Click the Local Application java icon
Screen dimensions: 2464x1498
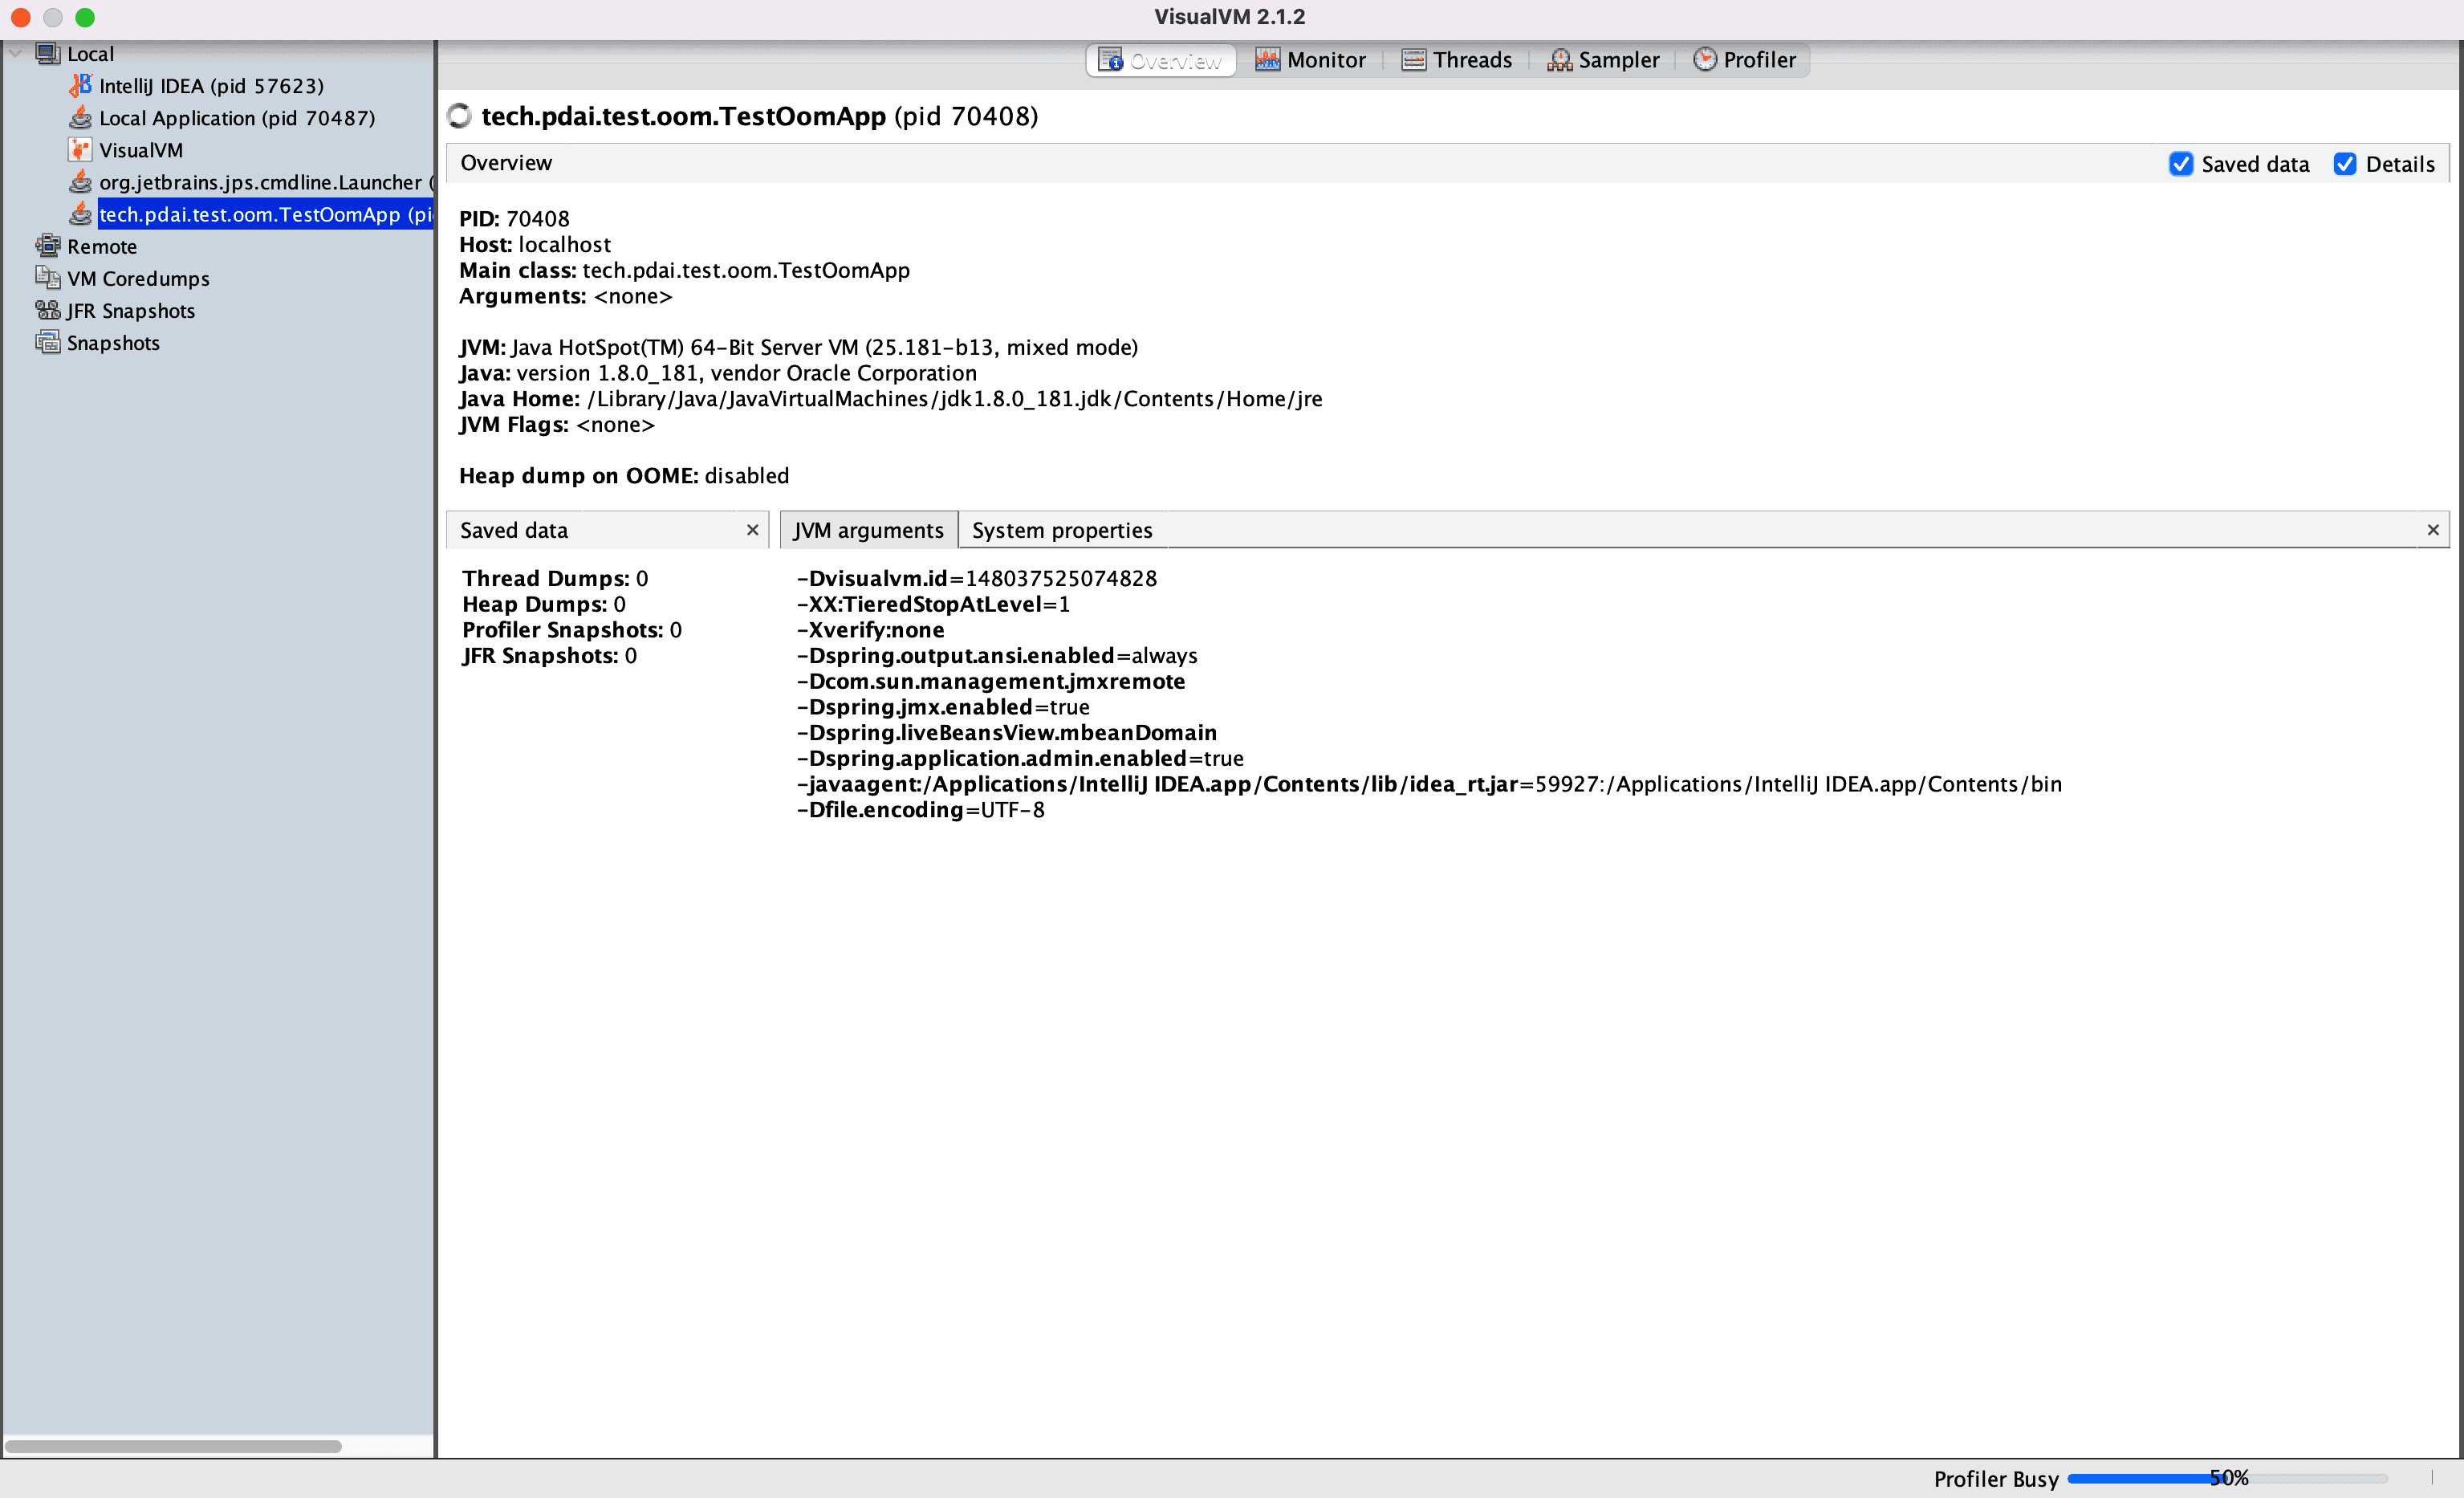[x=80, y=118]
